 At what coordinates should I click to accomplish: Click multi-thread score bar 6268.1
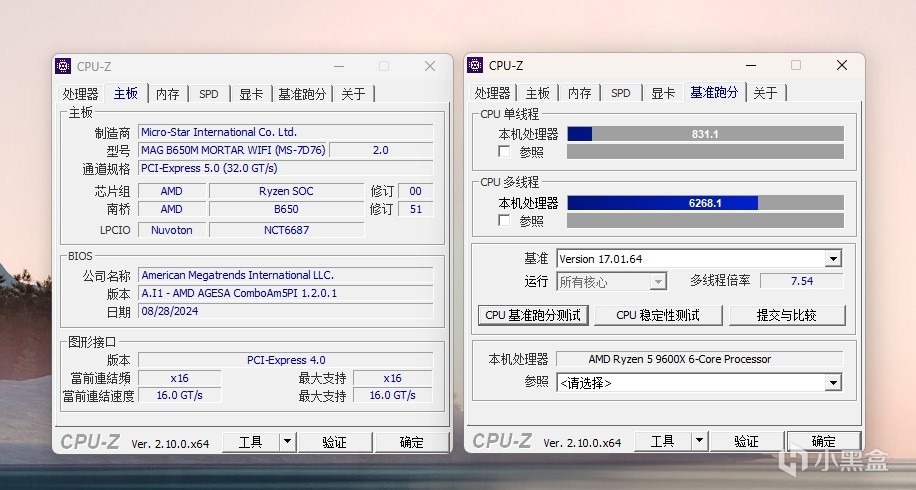click(x=705, y=203)
